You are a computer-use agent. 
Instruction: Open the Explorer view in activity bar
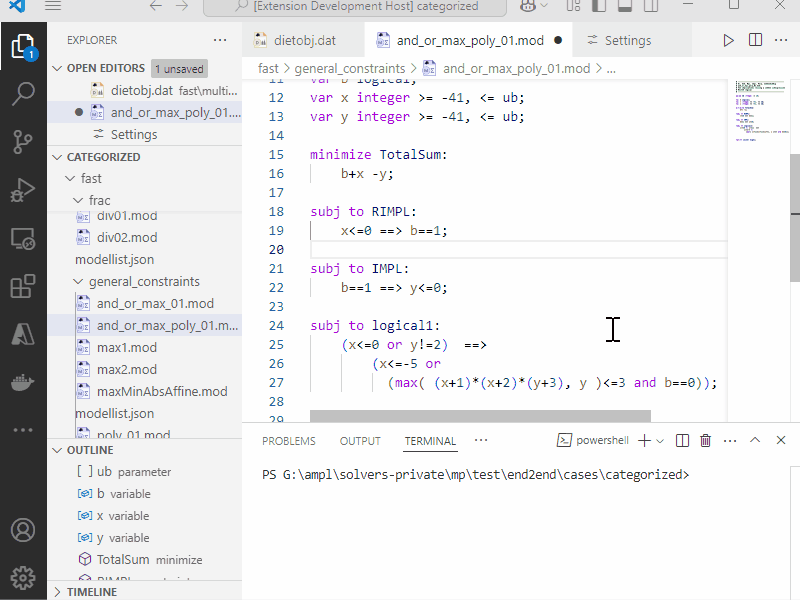(x=23, y=47)
